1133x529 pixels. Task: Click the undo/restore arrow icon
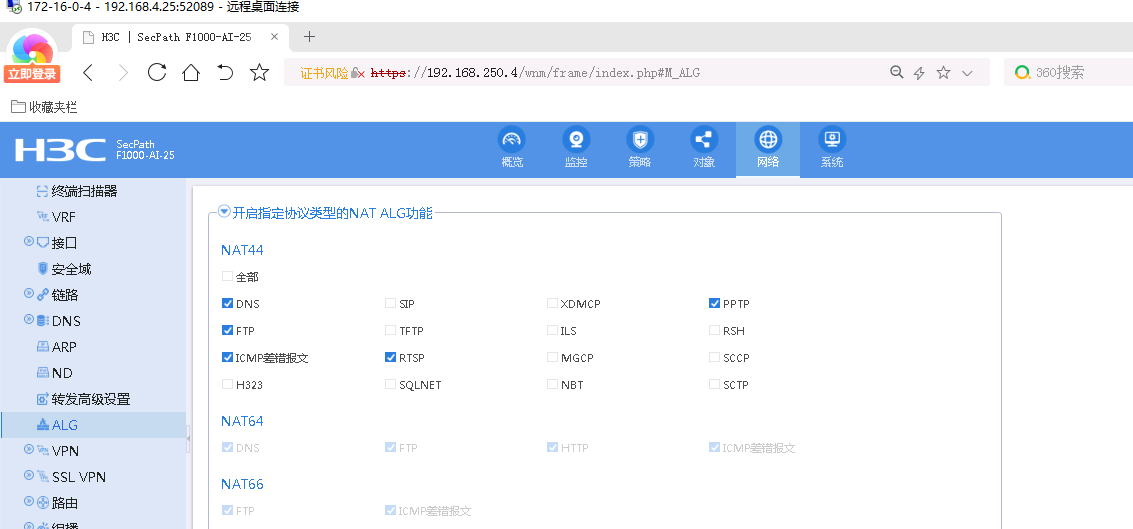(225, 72)
